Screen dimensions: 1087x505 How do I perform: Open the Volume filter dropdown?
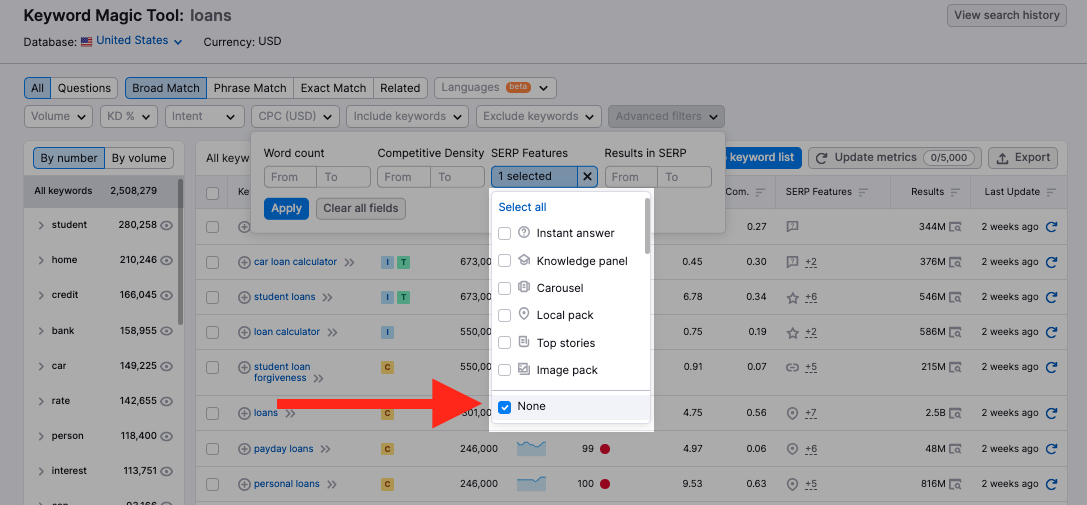(58, 116)
